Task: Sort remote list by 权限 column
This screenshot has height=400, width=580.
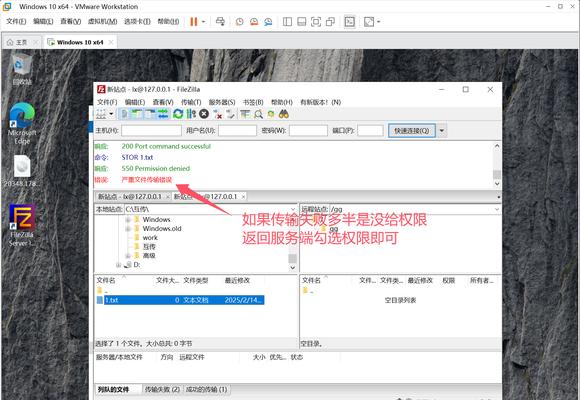Action: [x=449, y=280]
